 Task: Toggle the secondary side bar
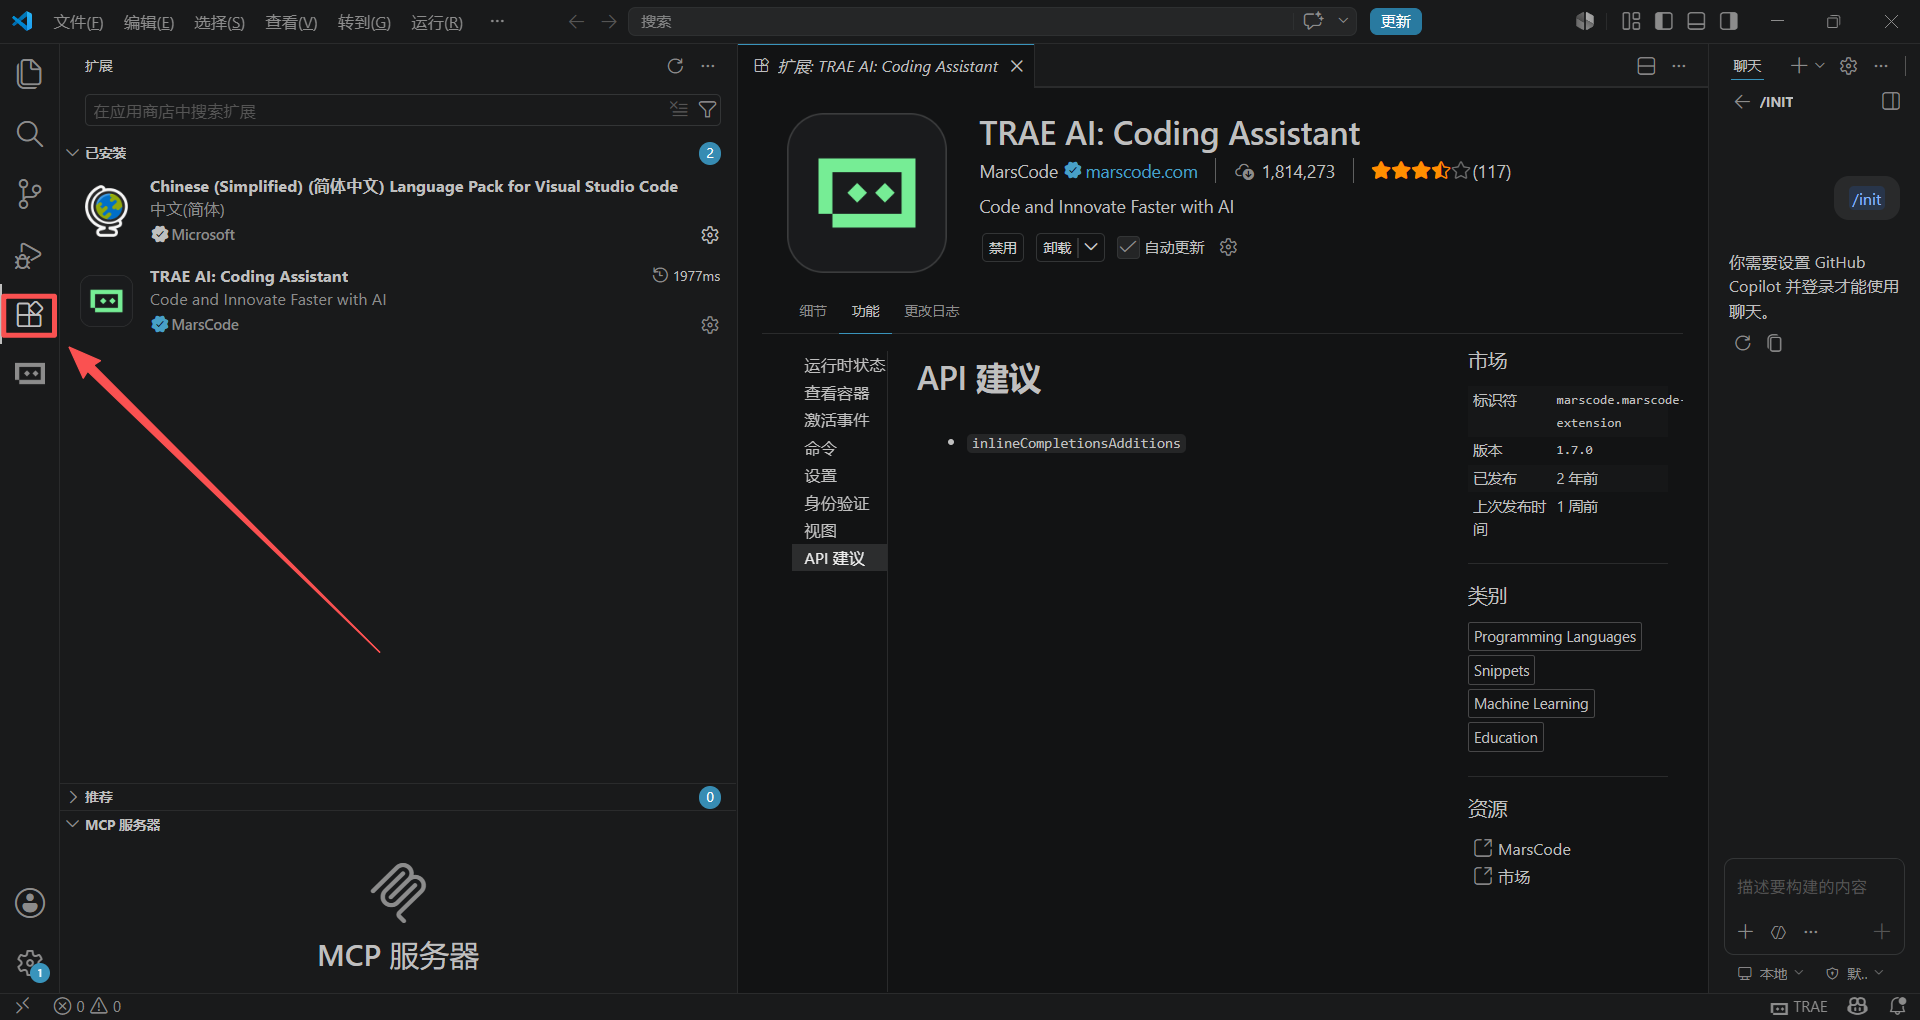tap(1728, 21)
